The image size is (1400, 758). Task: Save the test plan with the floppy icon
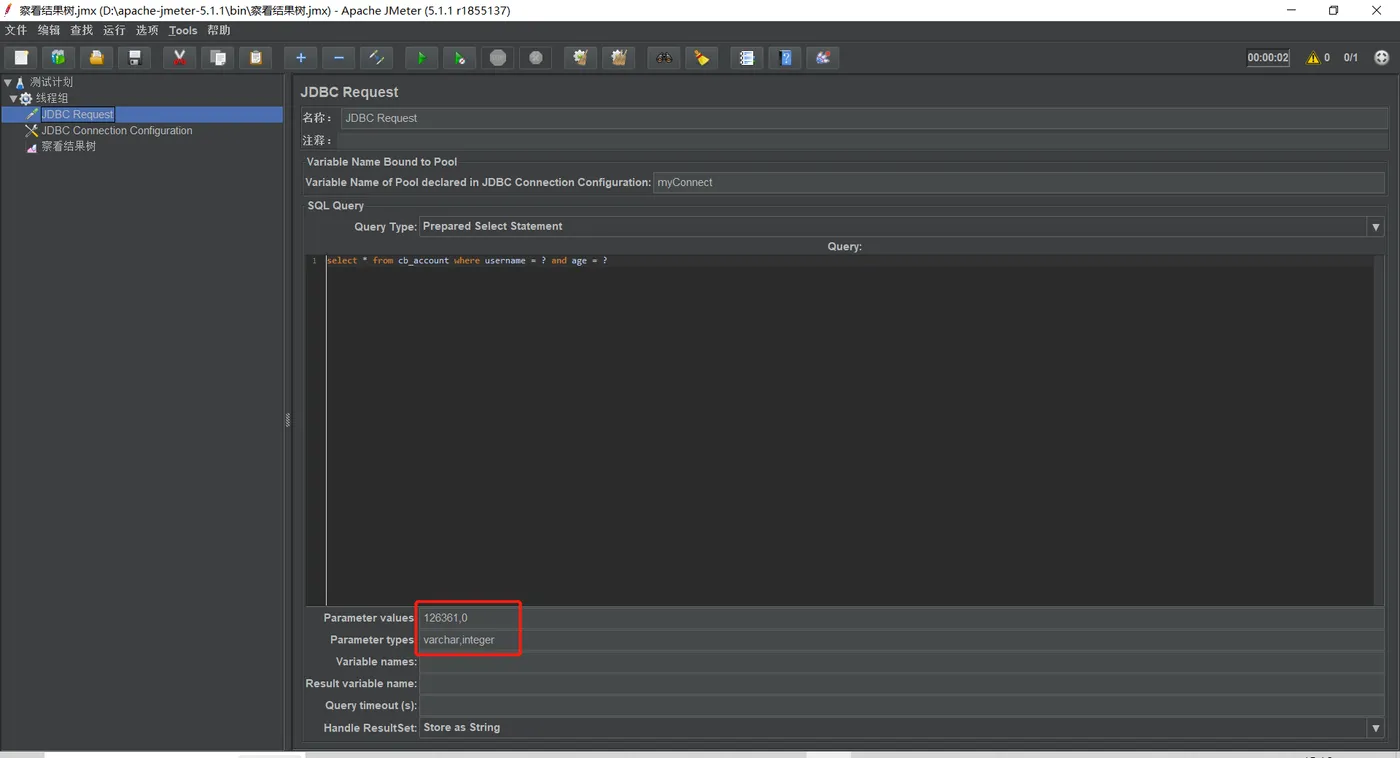pos(134,58)
